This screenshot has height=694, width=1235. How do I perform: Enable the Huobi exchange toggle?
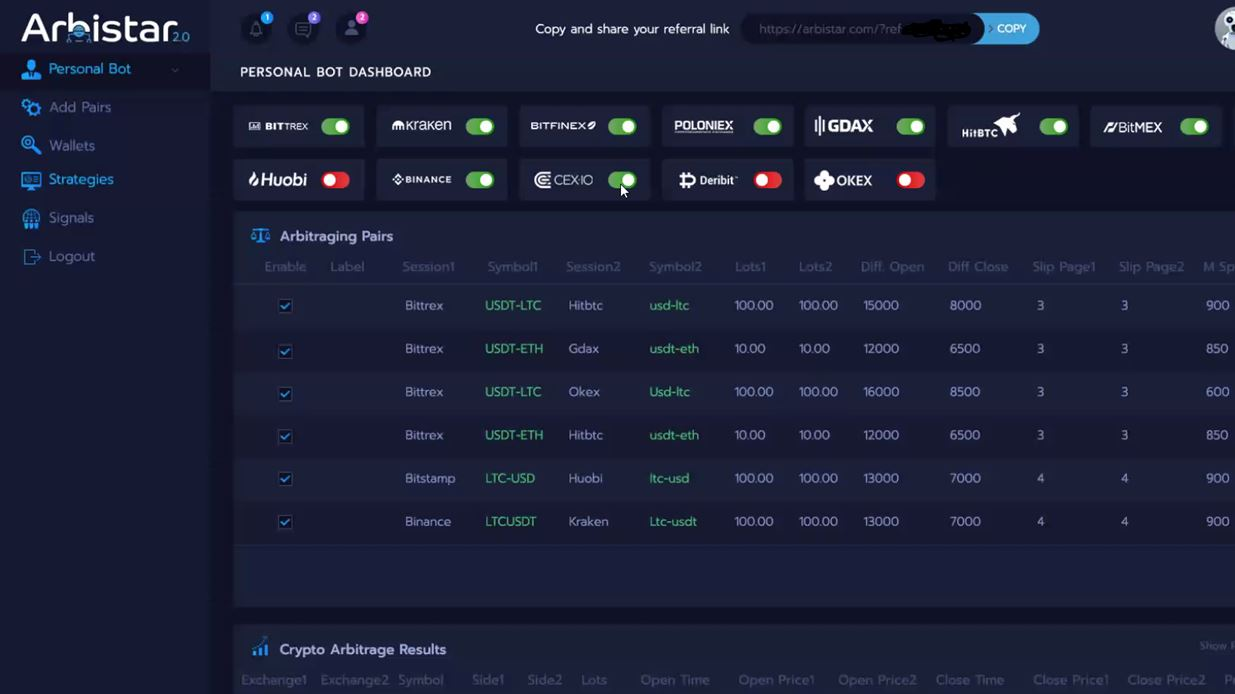[335, 180]
